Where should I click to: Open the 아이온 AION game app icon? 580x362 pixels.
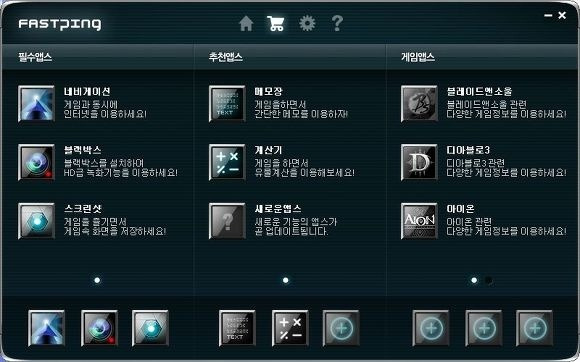[419, 221]
